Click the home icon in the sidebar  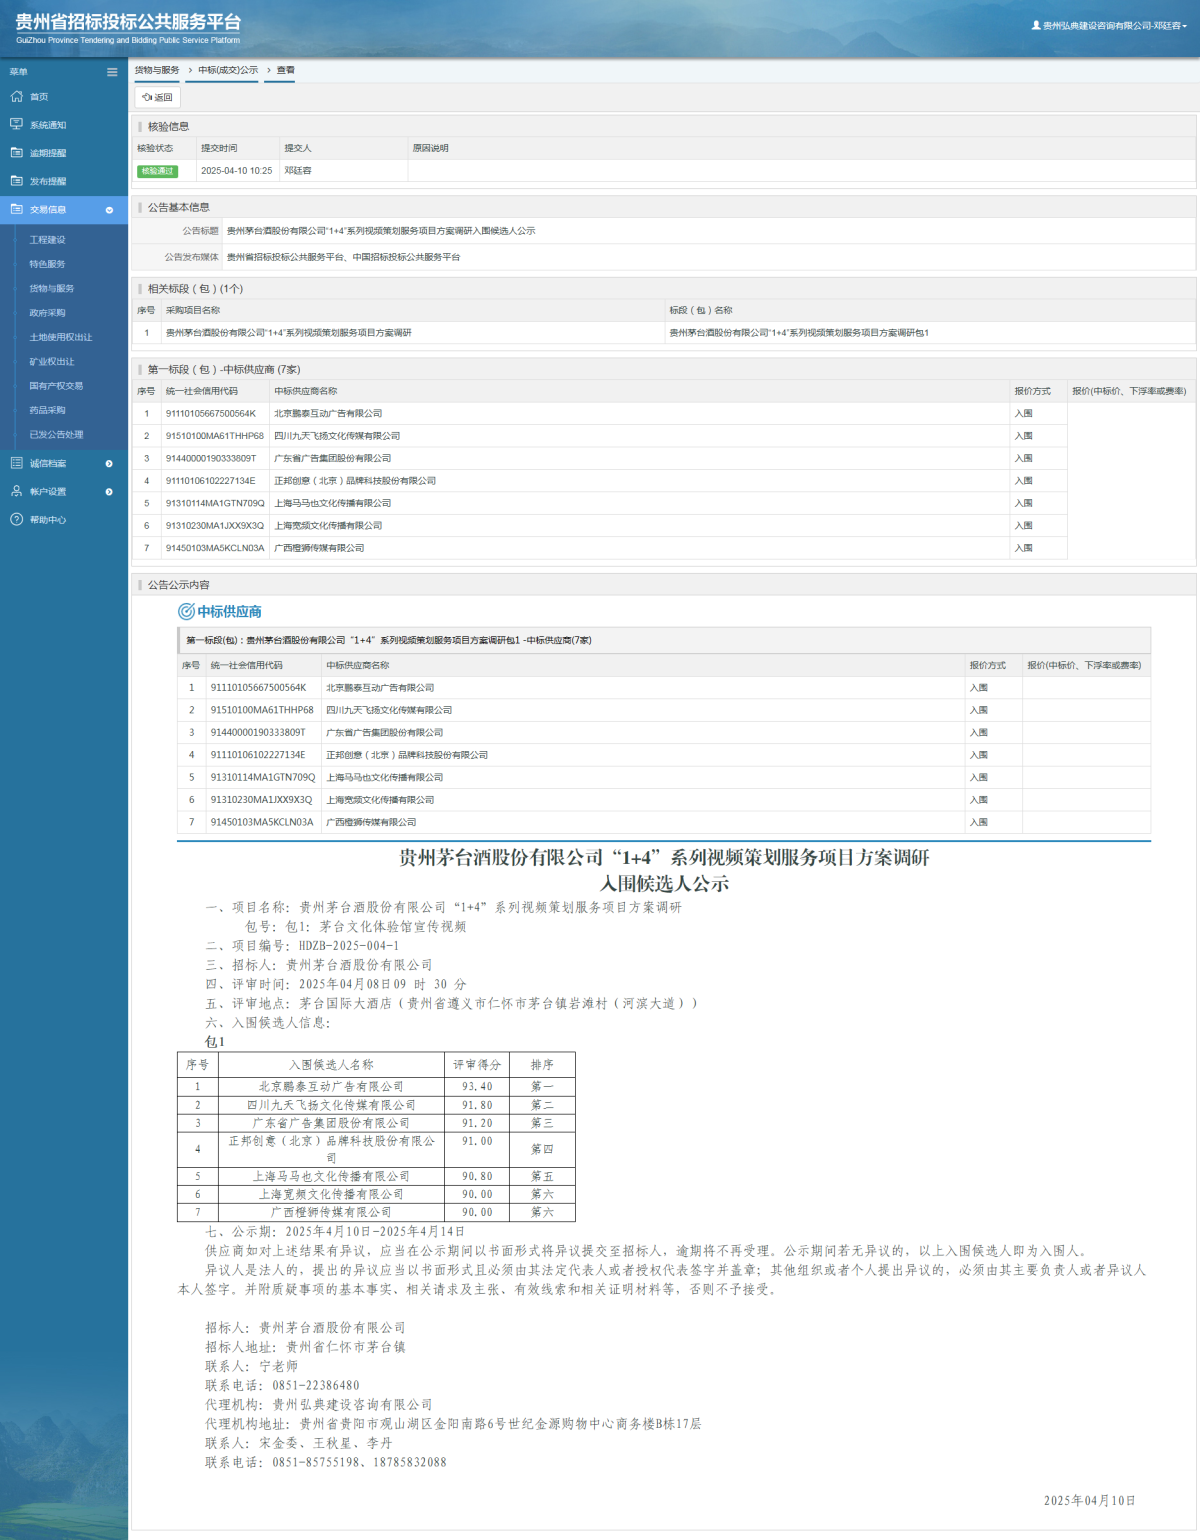click(x=16, y=97)
